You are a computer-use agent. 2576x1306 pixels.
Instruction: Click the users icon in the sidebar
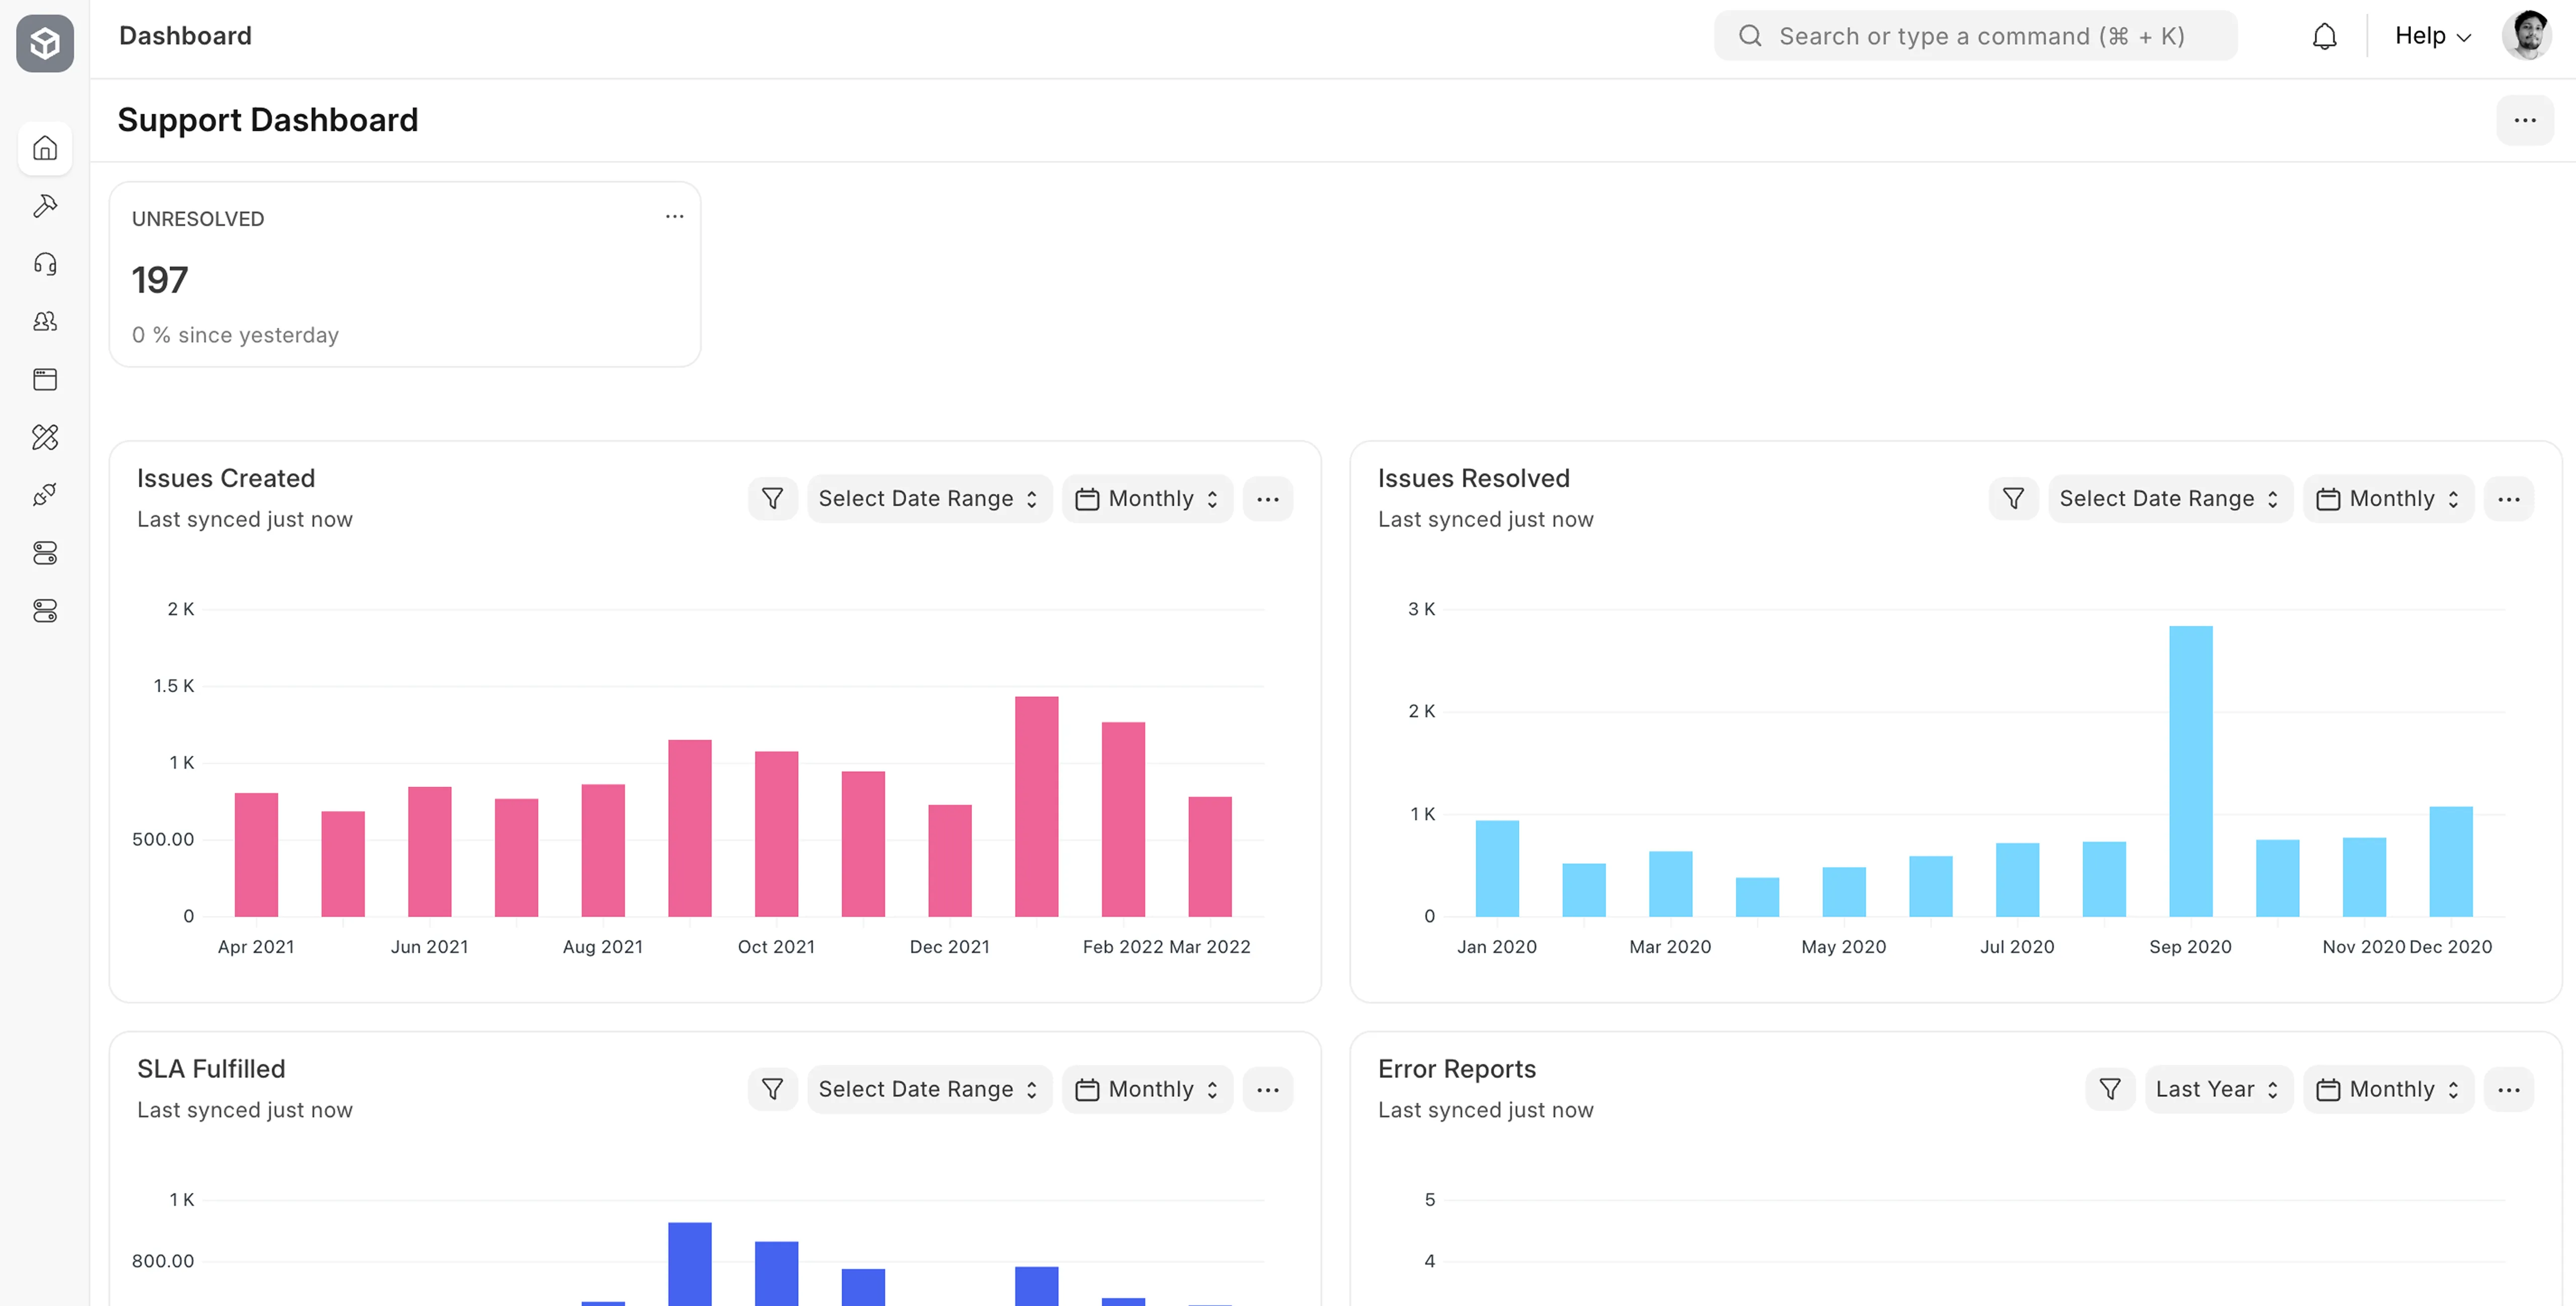[x=45, y=320]
